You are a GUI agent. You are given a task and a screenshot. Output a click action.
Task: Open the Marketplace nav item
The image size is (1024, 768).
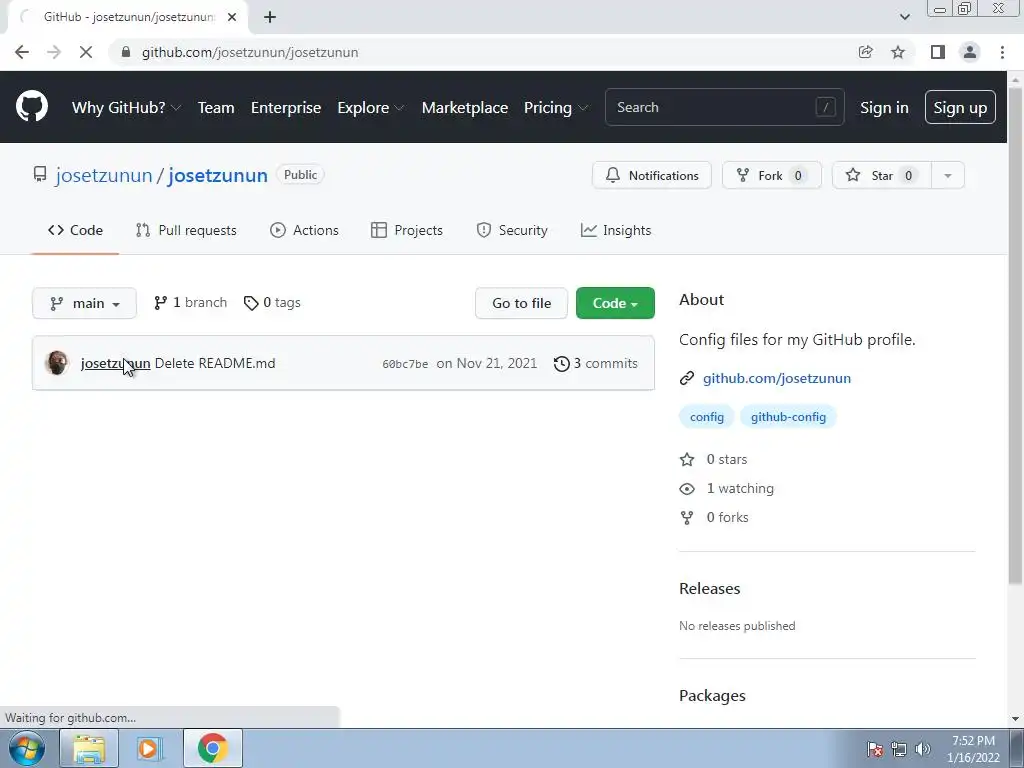pos(465,108)
